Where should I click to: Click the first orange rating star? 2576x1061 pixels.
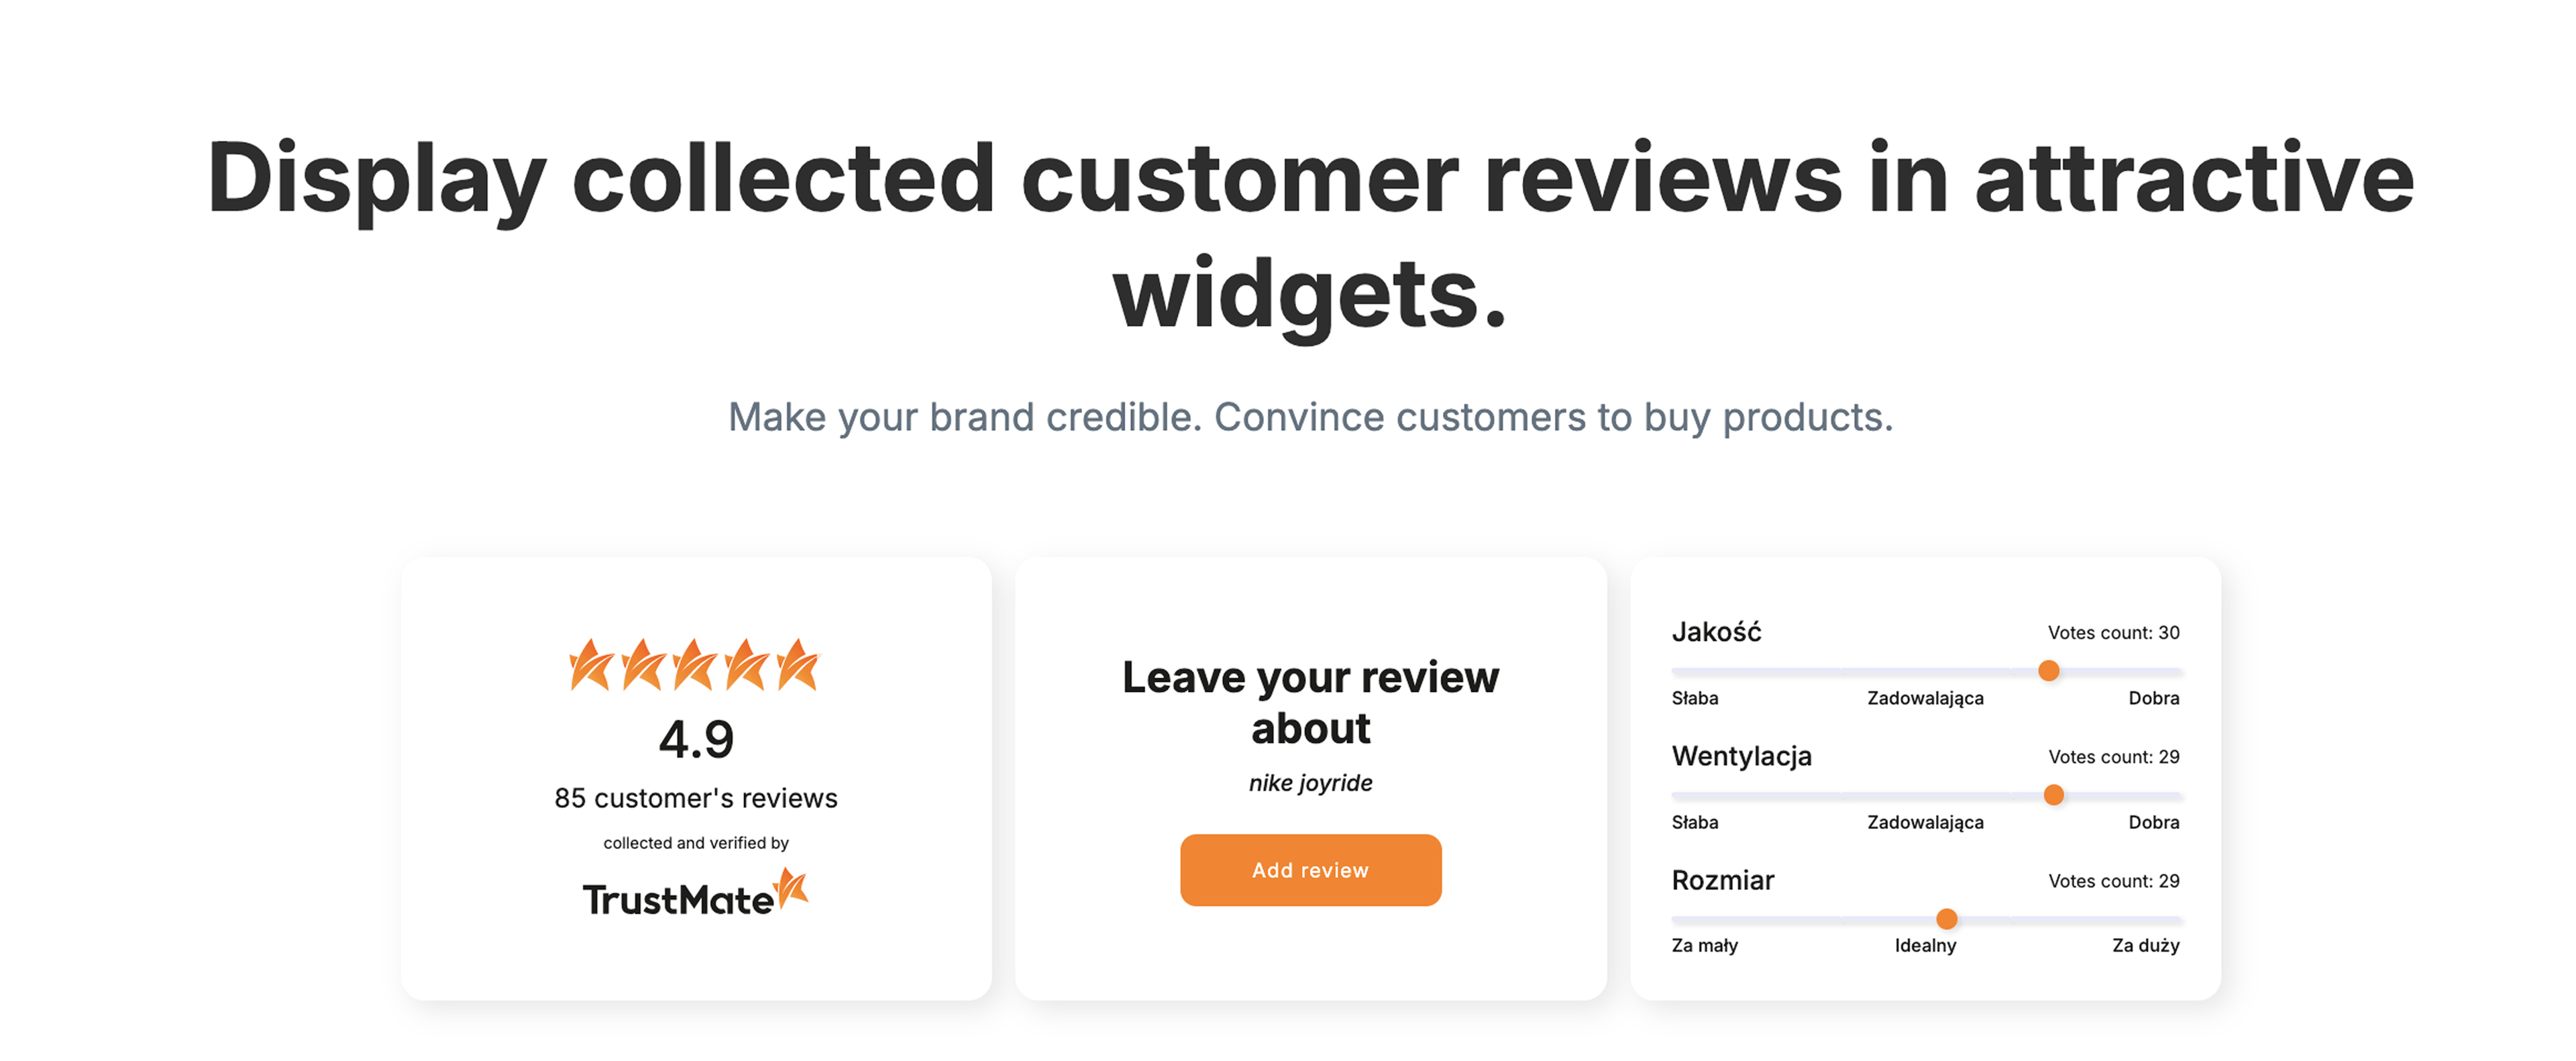[x=590, y=665]
